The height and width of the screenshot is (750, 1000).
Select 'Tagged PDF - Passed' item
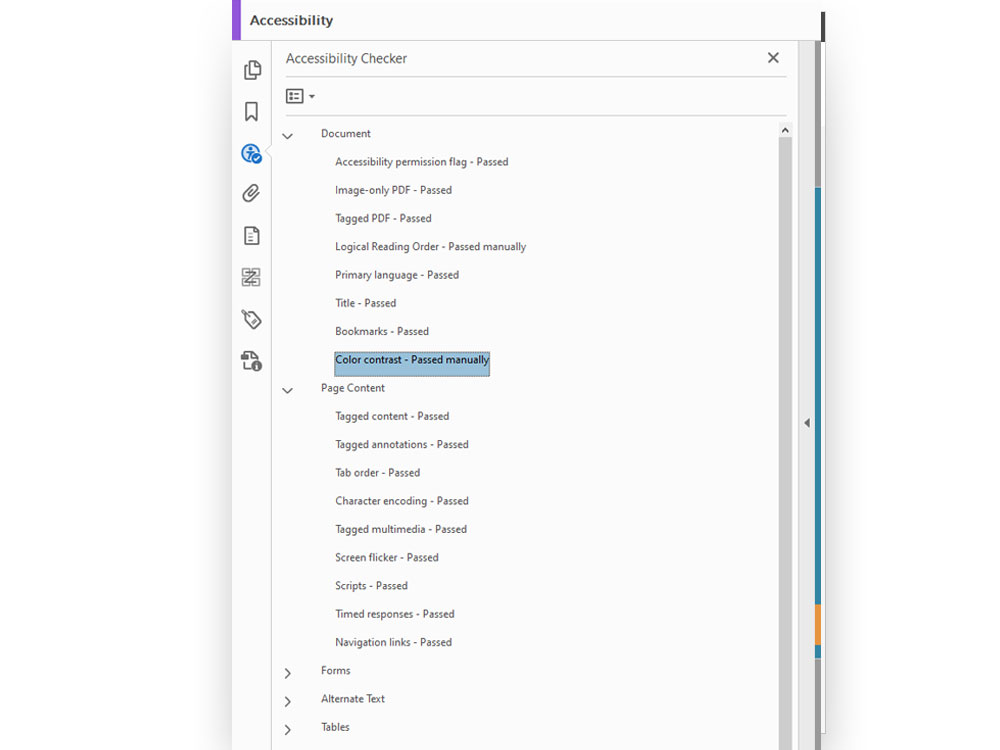pyautogui.click(x=383, y=218)
